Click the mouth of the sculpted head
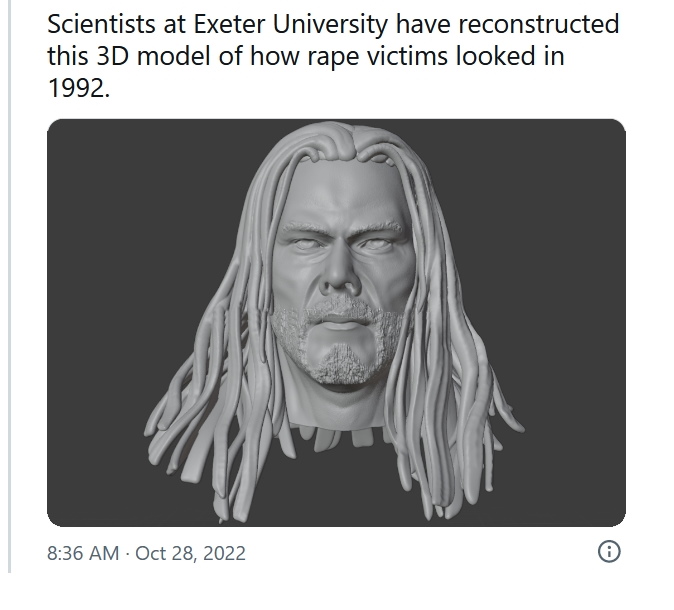The height and width of the screenshot is (610, 674). [342, 322]
